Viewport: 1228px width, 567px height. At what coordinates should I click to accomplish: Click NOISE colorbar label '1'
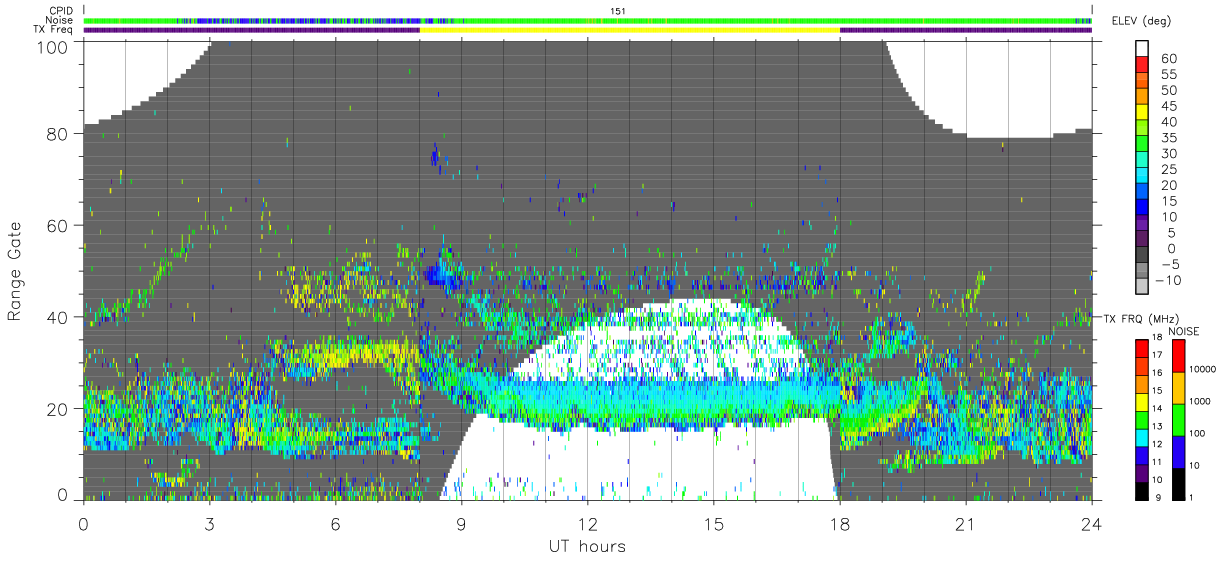[x=1189, y=497]
